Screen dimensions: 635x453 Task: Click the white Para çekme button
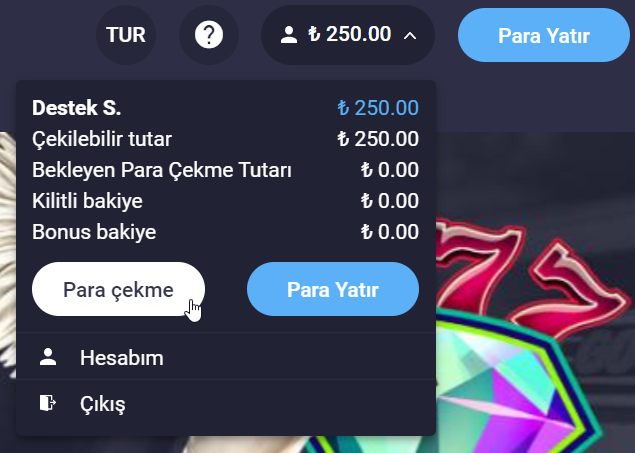pos(118,289)
